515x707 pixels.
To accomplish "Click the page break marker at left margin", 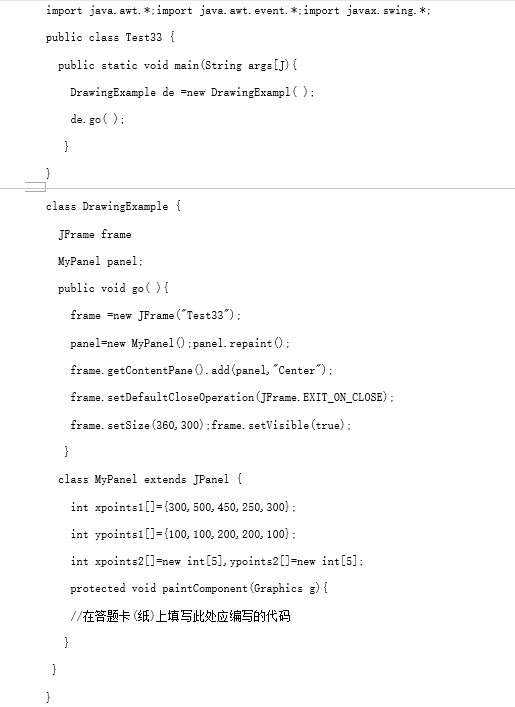I will 35,187.
